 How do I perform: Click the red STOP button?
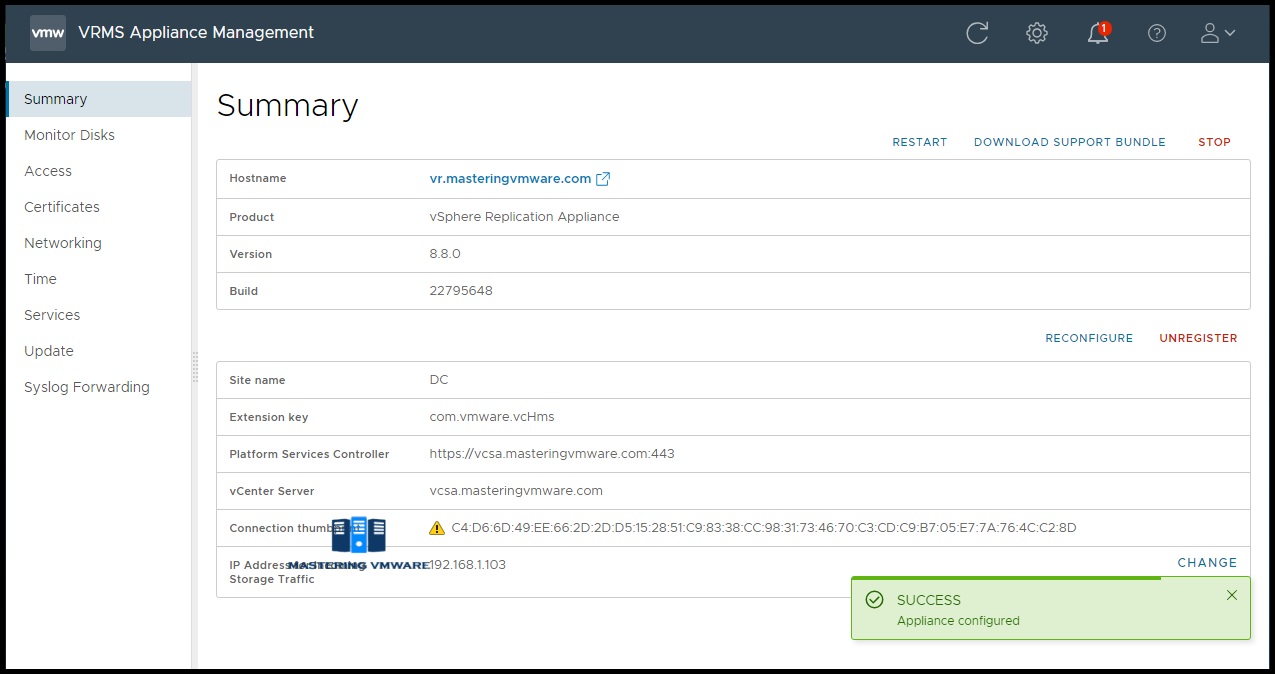pyautogui.click(x=1215, y=142)
